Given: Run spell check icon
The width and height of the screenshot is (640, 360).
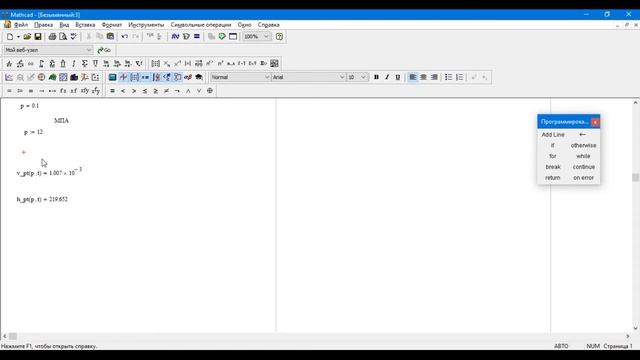Looking at the screenshot, I should (x=73, y=37).
